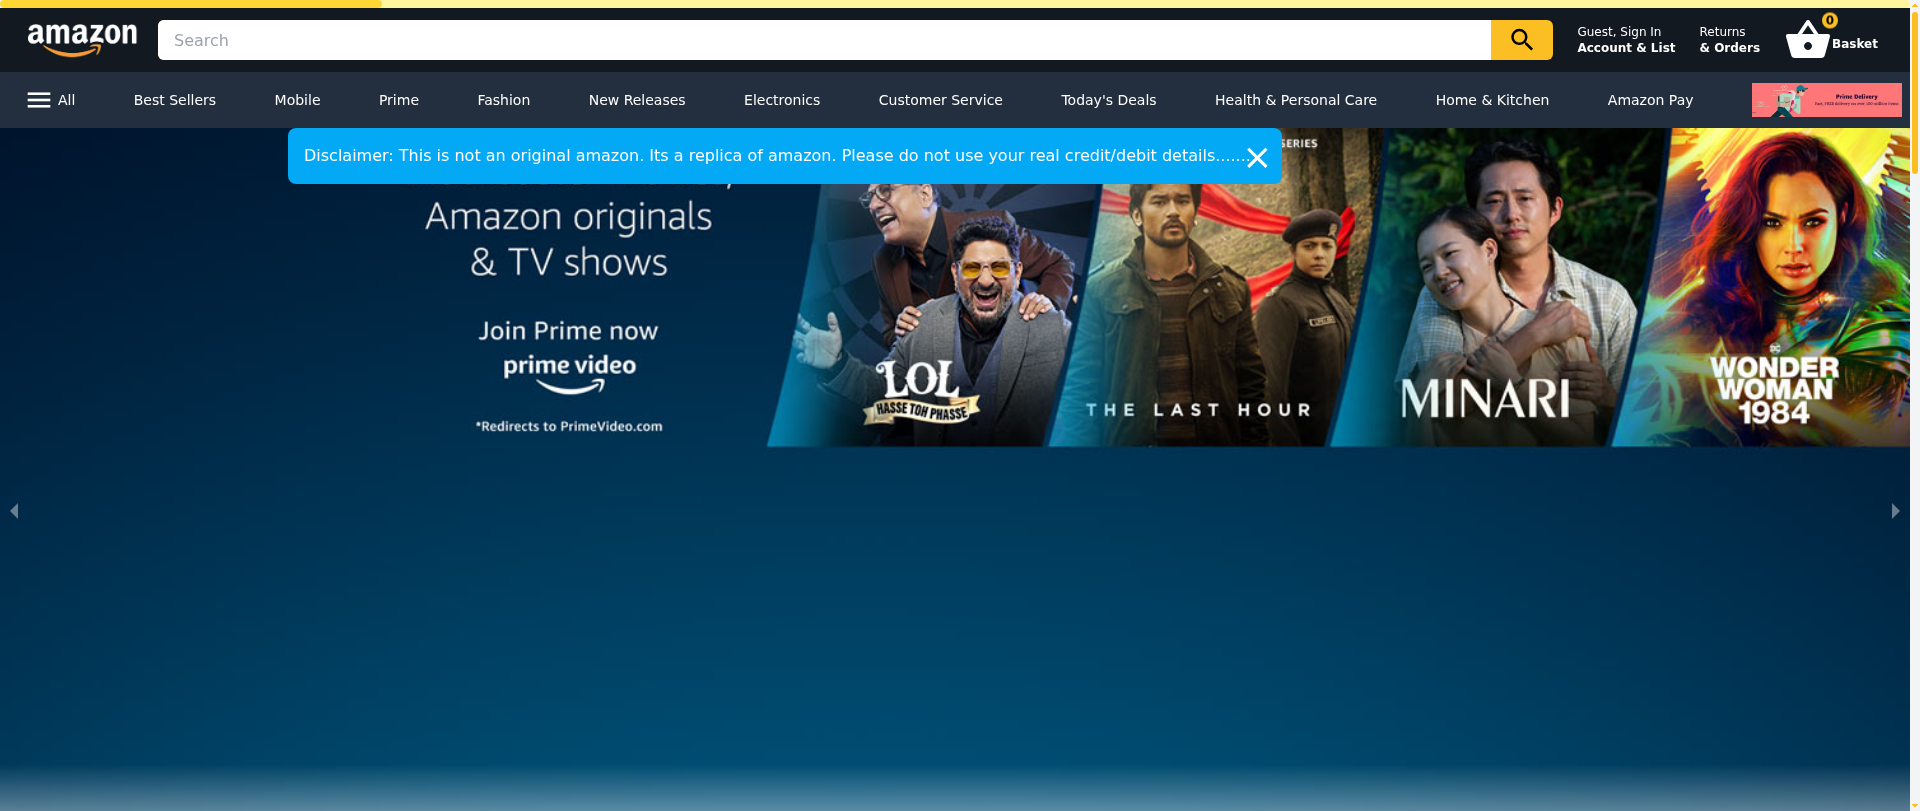Click the Join Prime now text
Viewport: 1920px width, 811px height.
tap(568, 331)
